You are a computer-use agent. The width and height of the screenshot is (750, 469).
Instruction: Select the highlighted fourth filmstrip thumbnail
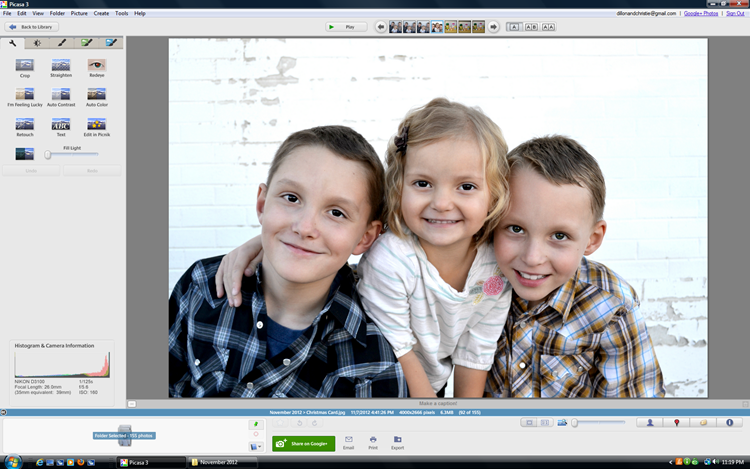(x=437, y=27)
